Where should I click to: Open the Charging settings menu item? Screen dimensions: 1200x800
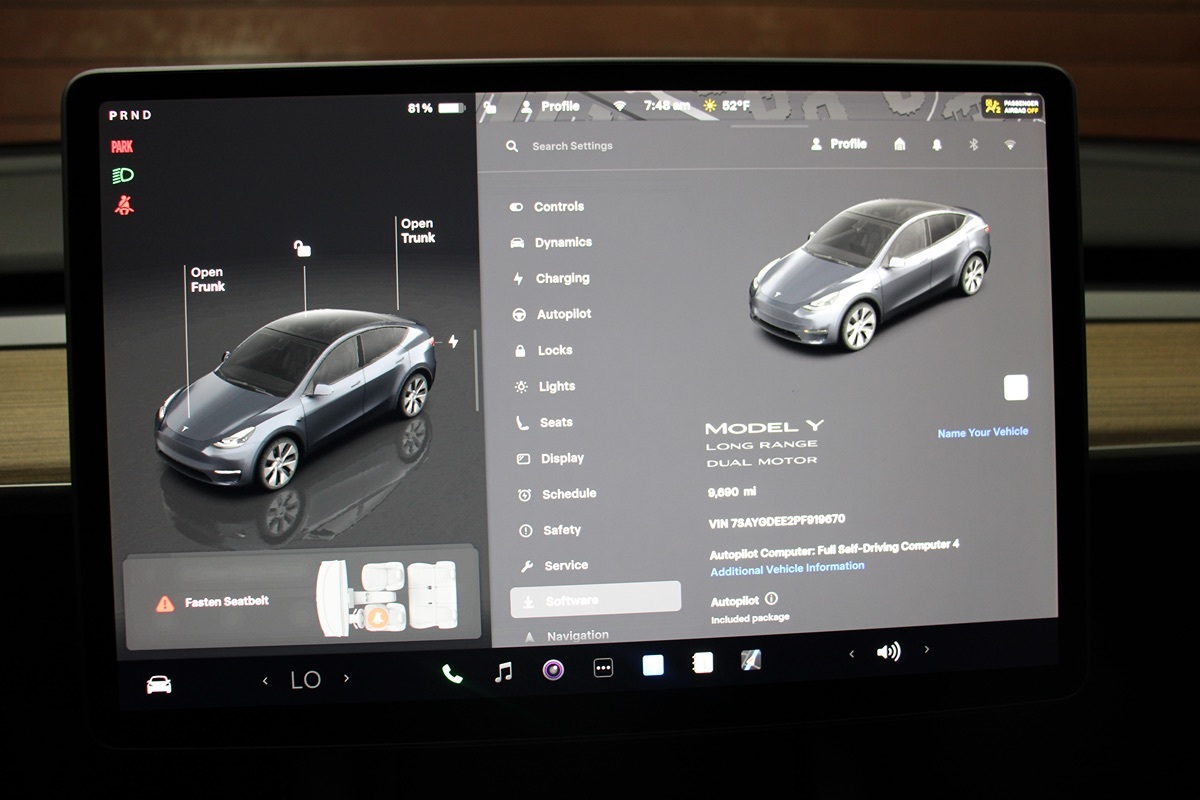pyautogui.click(x=562, y=278)
